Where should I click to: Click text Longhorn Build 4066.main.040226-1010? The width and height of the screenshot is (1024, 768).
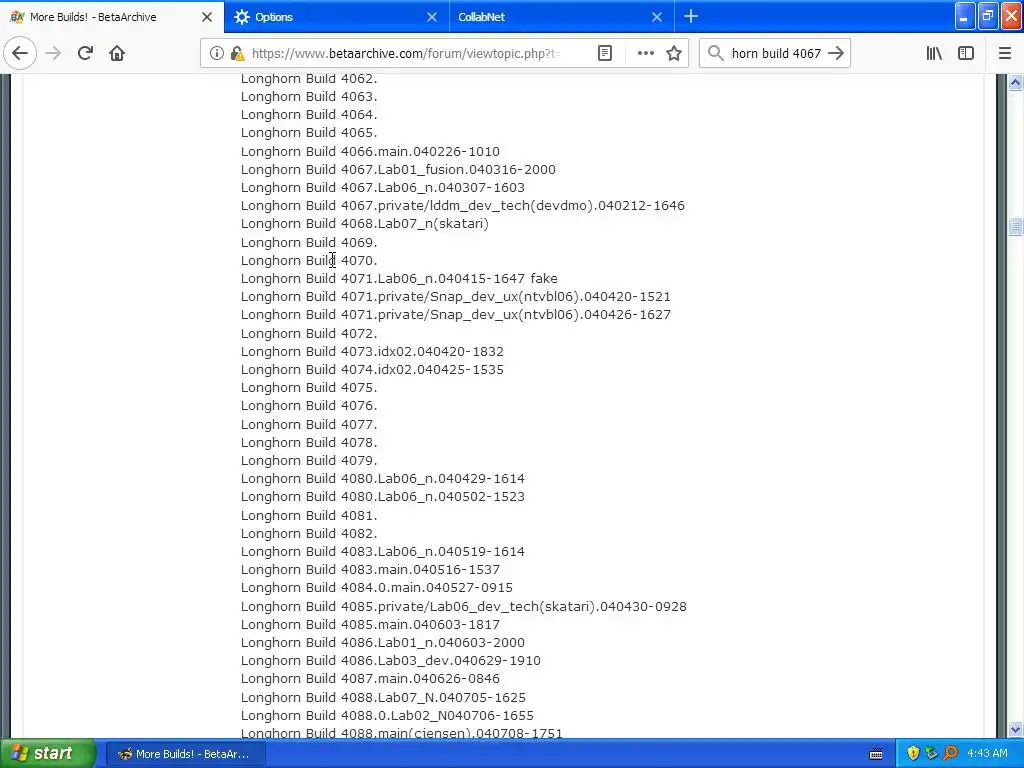click(x=370, y=152)
